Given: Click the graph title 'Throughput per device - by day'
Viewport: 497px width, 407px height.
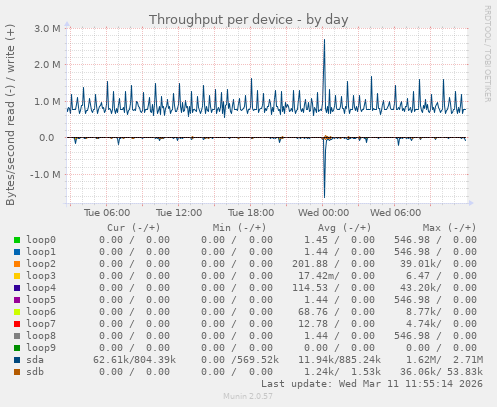Looking at the screenshot, I should [248, 20].
